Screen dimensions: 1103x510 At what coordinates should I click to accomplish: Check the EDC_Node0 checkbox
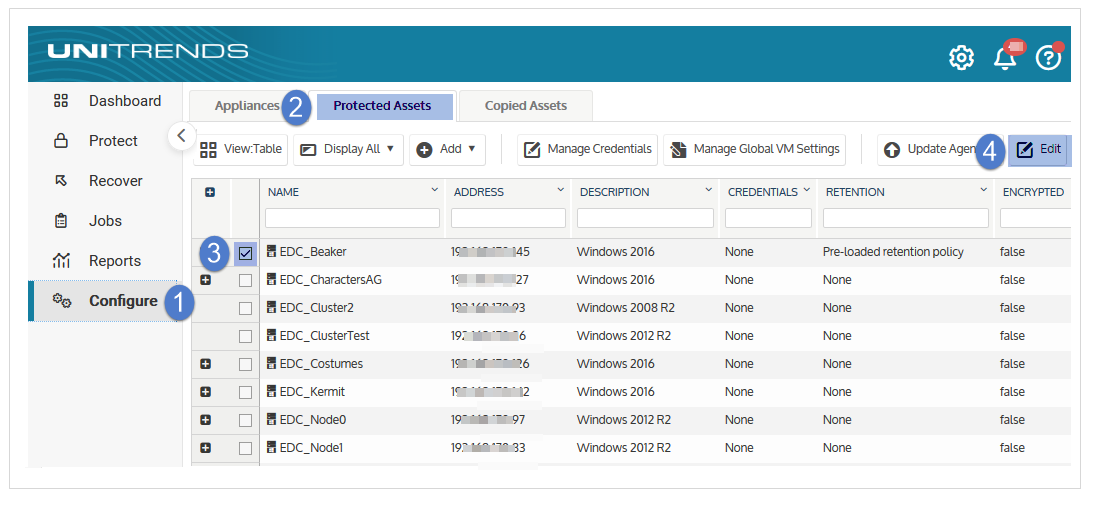pyautogui.click(x=246, y=420)
